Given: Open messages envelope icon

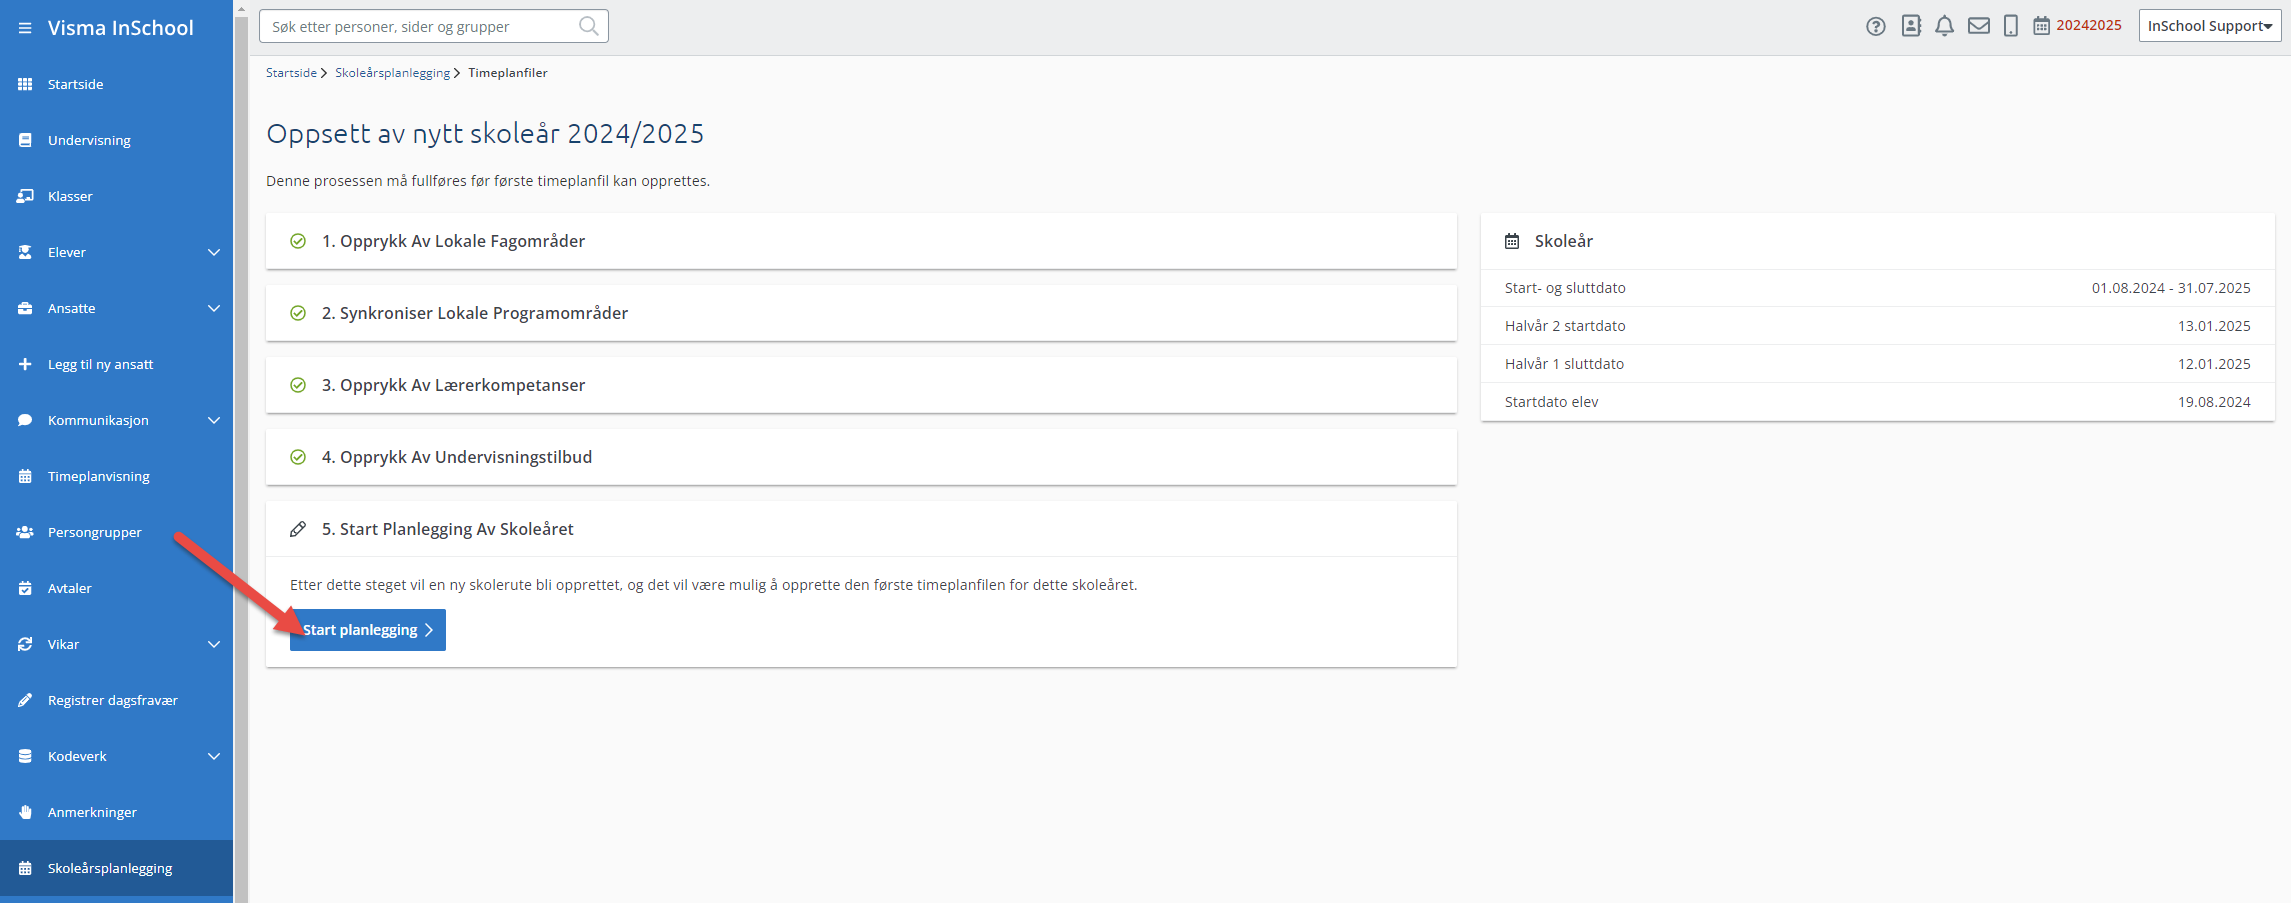Looking at the screenshot, I should coord(1979,26).
